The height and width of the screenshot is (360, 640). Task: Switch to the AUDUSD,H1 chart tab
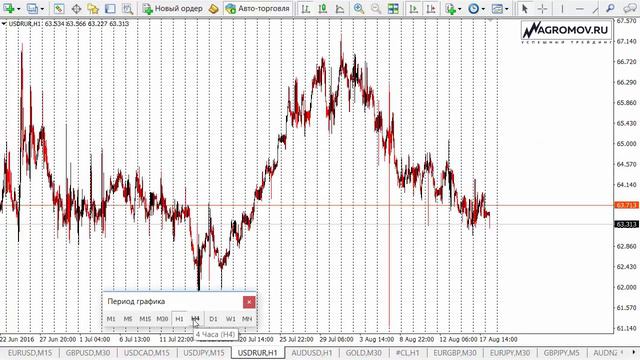[312, 353]
